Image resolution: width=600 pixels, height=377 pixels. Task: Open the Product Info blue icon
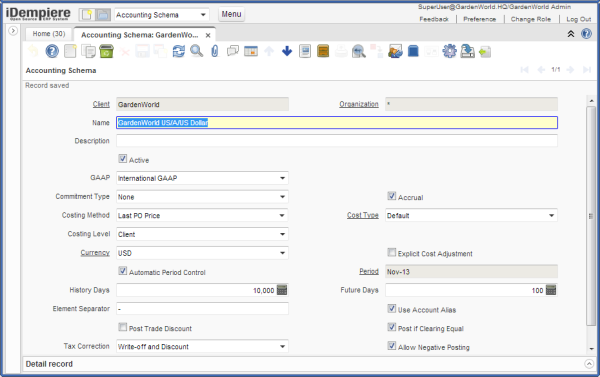[413, 51]
